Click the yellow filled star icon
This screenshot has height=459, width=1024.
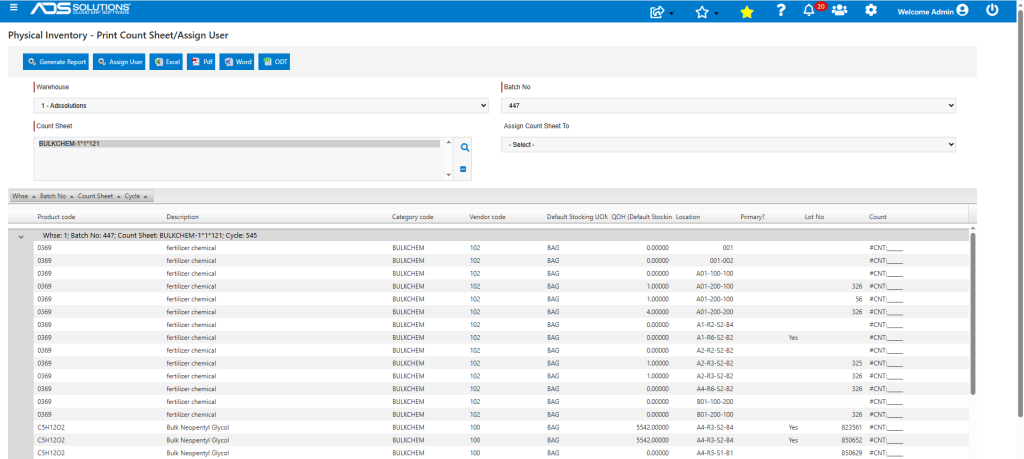(x=747, y=12)
